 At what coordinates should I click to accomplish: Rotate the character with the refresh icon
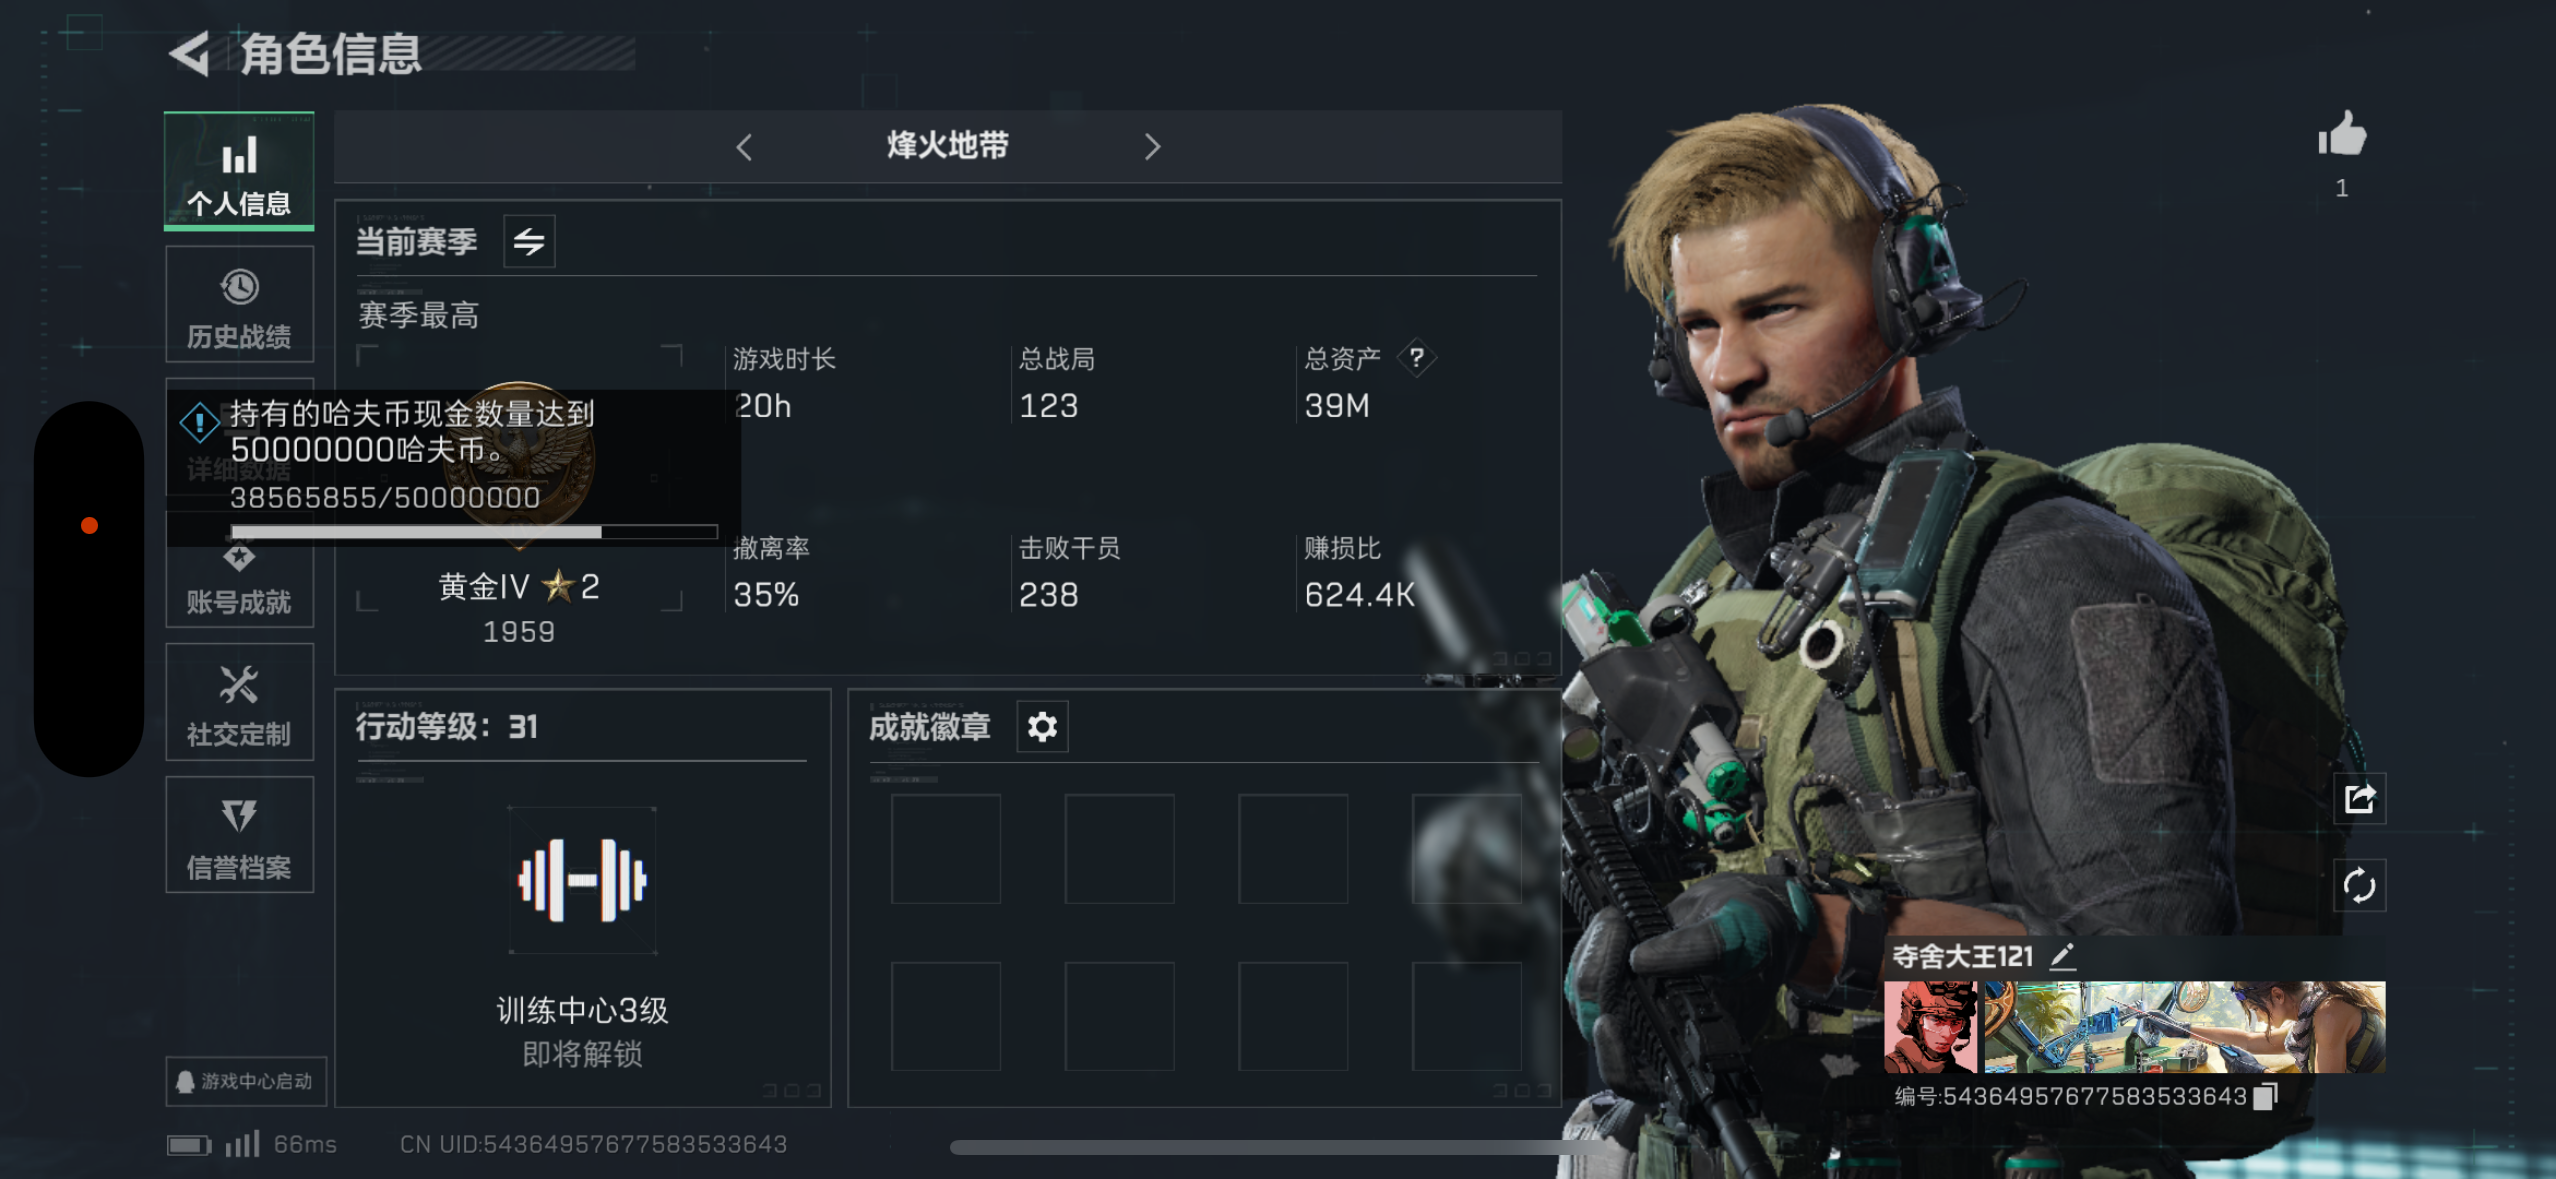[2359, 885]
